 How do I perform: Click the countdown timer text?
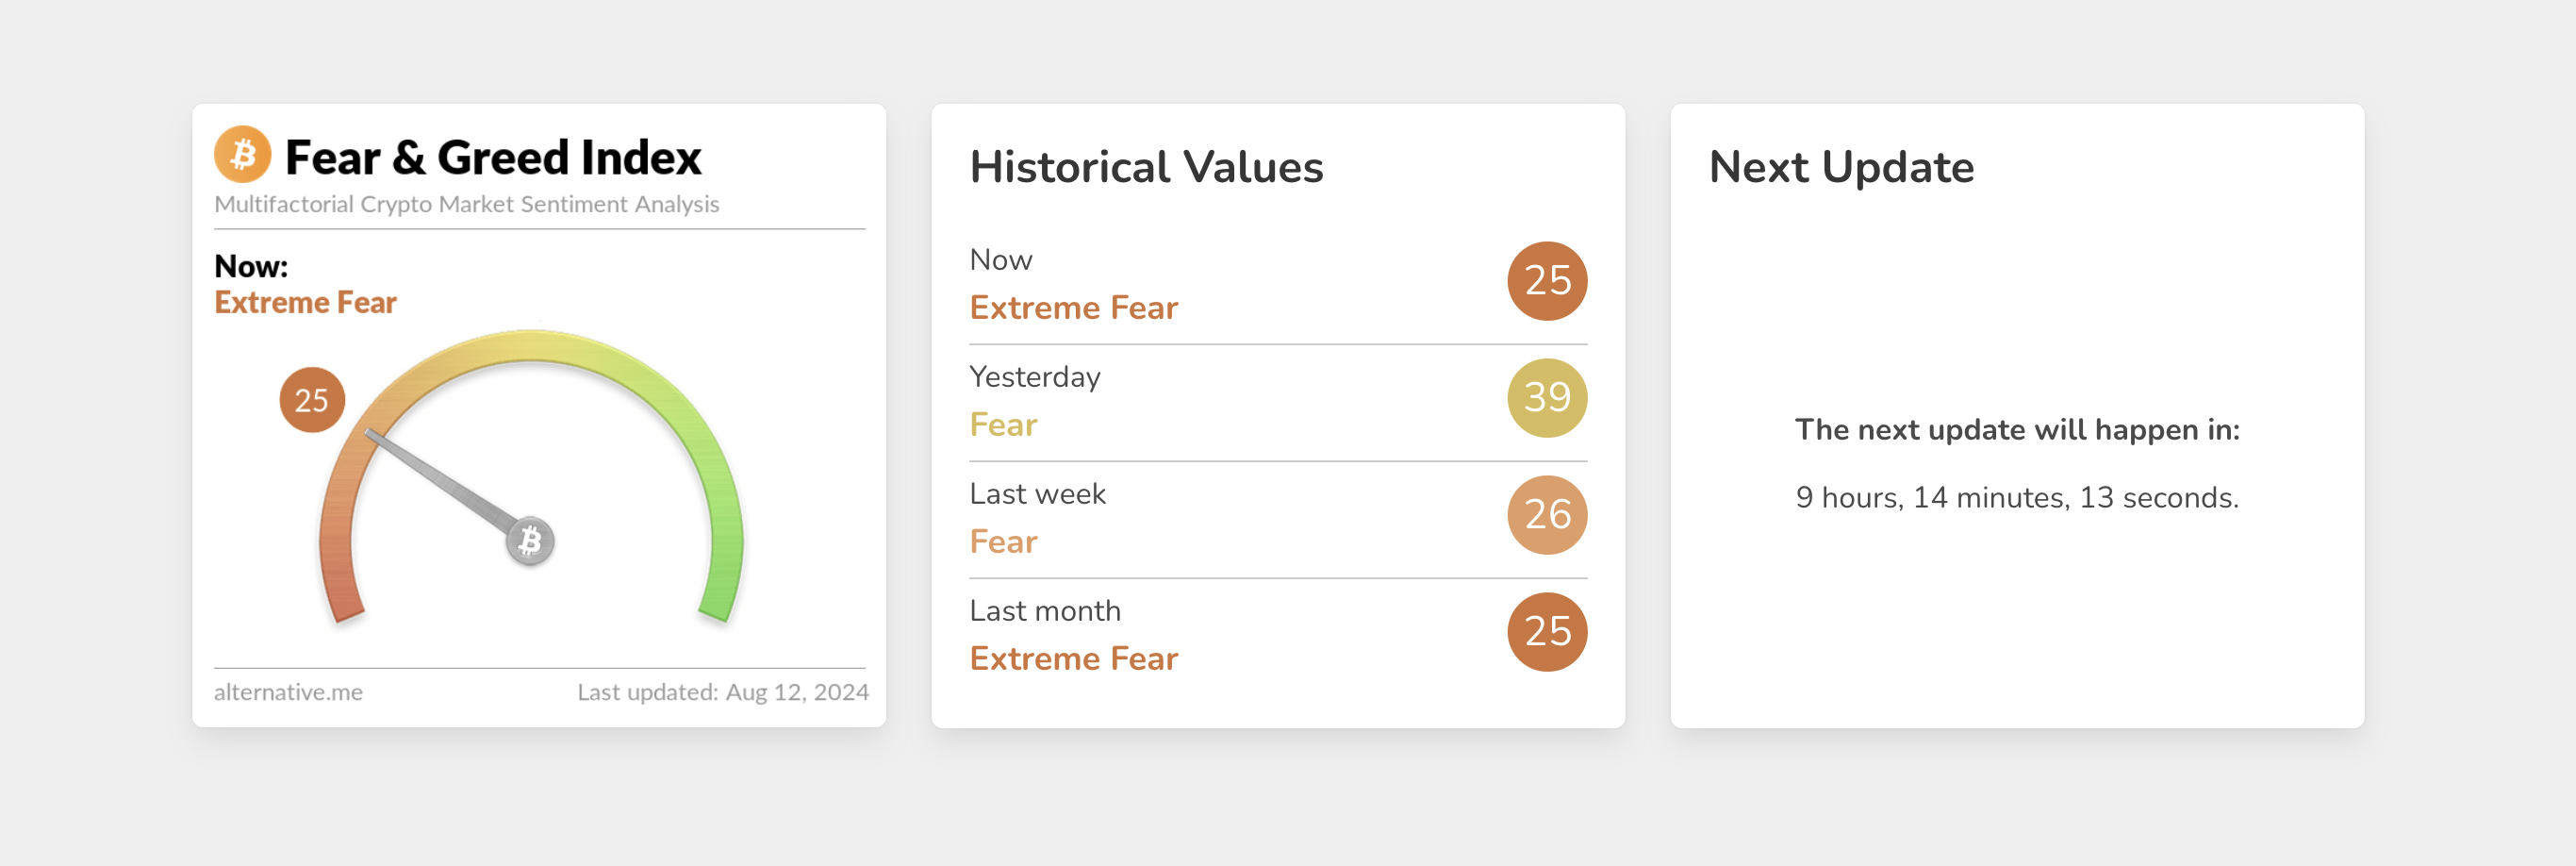pyautogui.click(x=2016, y=497)
